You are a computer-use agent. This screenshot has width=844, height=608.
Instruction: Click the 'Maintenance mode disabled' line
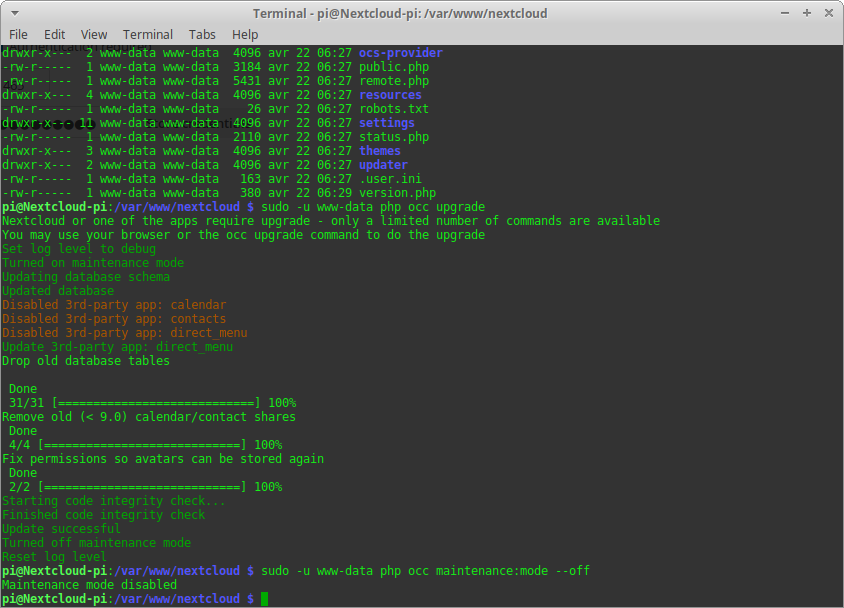pos(89,584)
